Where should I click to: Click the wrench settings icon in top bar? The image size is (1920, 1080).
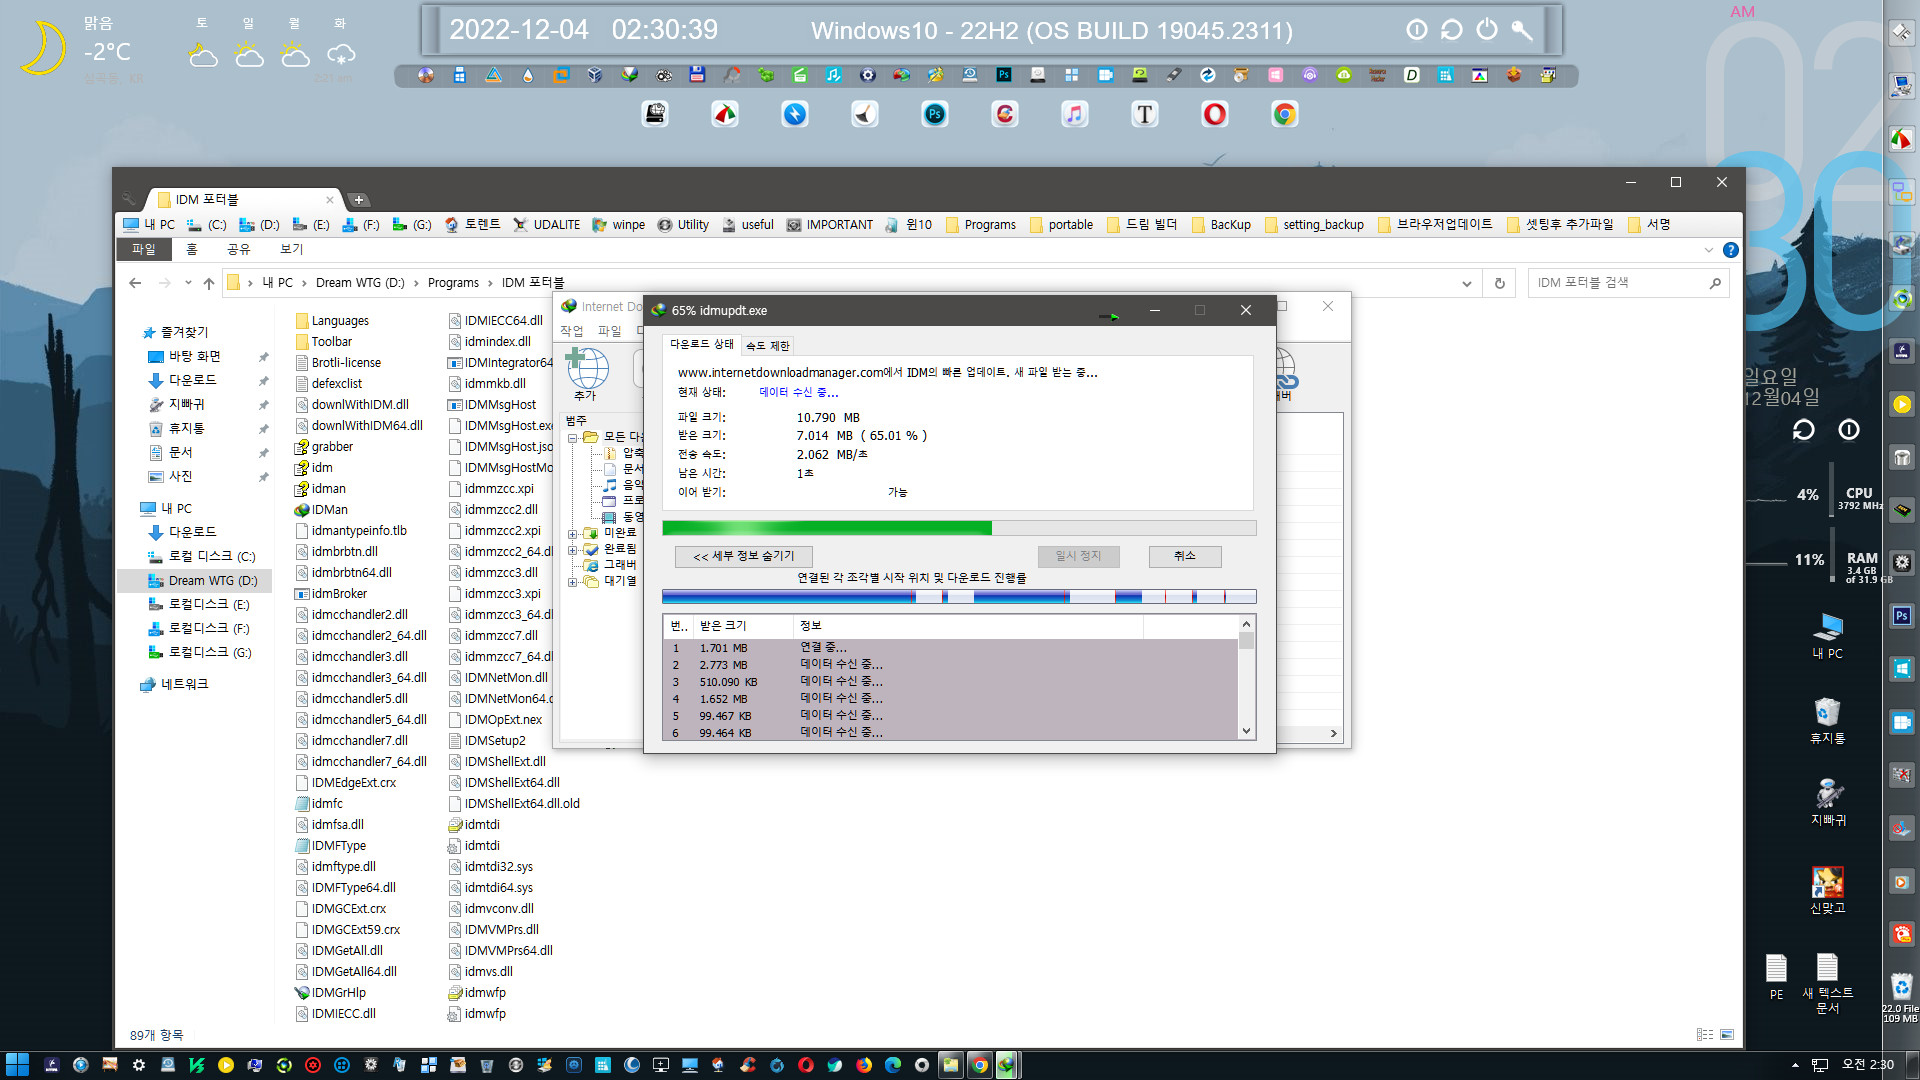tap(1522, 29)
